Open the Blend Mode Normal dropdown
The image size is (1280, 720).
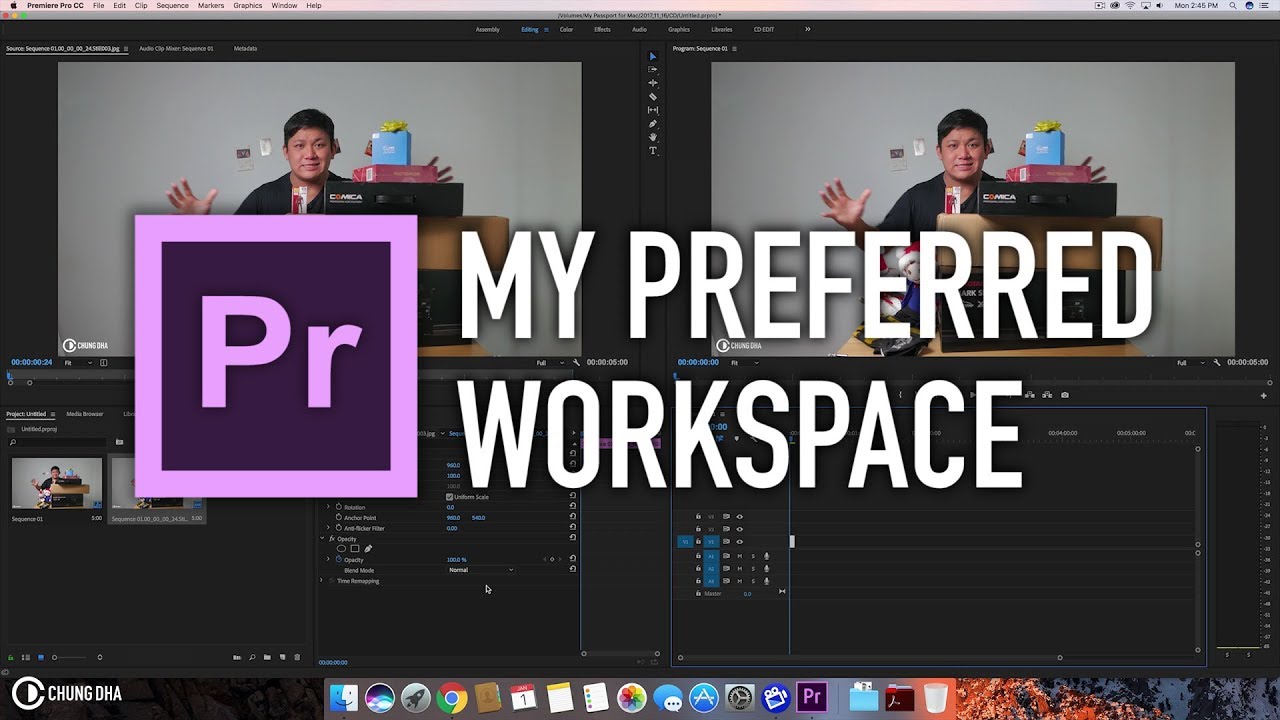[481, 570]
